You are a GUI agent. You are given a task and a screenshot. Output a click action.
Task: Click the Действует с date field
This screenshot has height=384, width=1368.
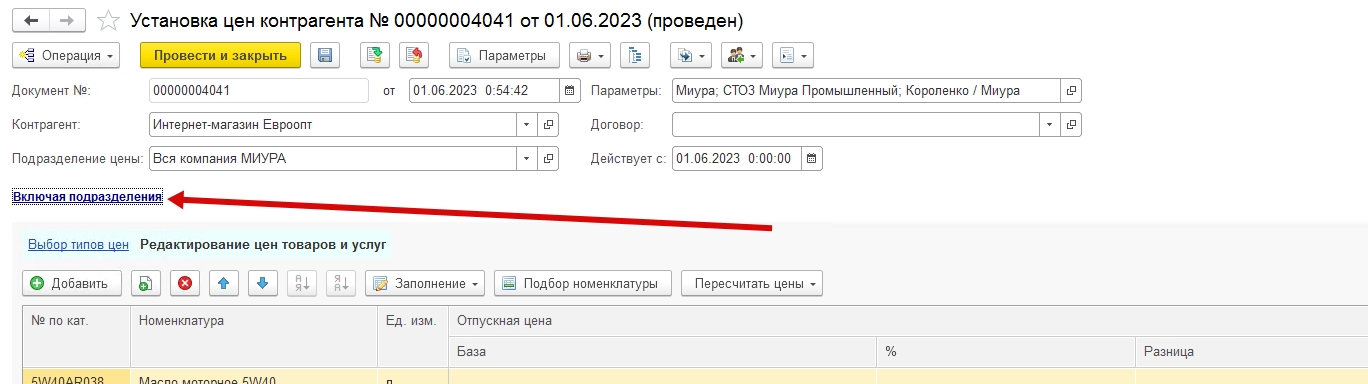736,159
